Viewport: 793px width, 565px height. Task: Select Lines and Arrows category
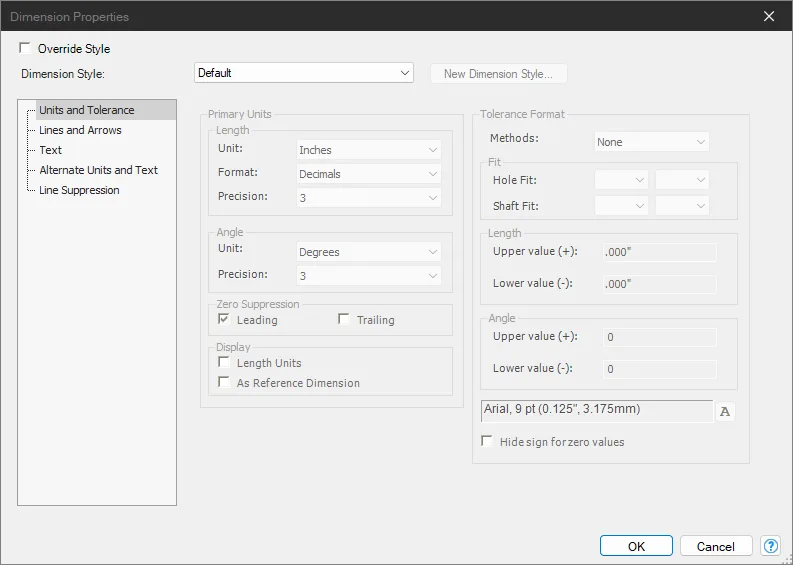(80, 130)
